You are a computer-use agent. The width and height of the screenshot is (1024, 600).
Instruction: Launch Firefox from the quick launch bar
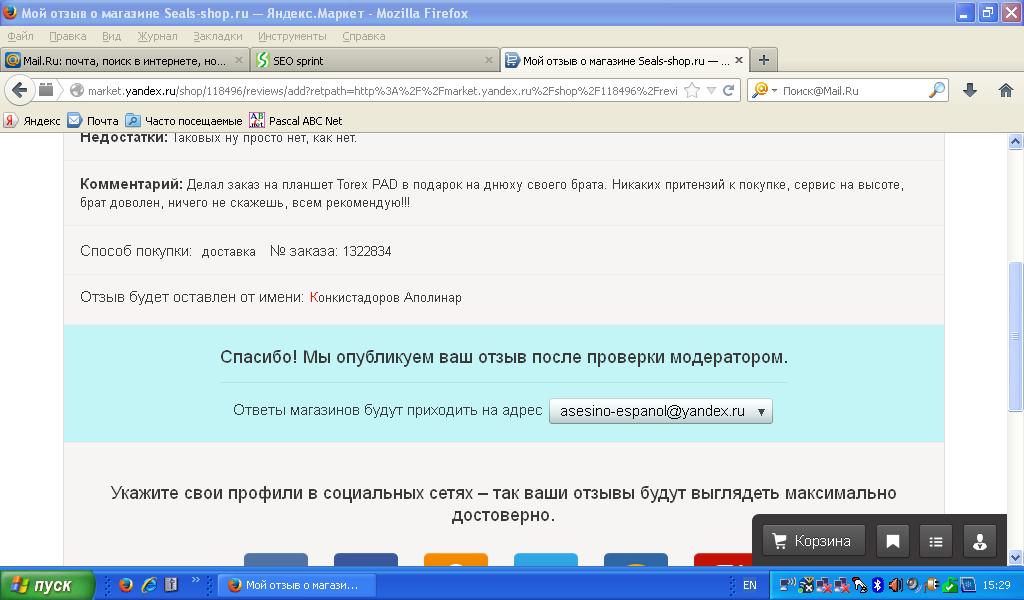tap(126, 584)
